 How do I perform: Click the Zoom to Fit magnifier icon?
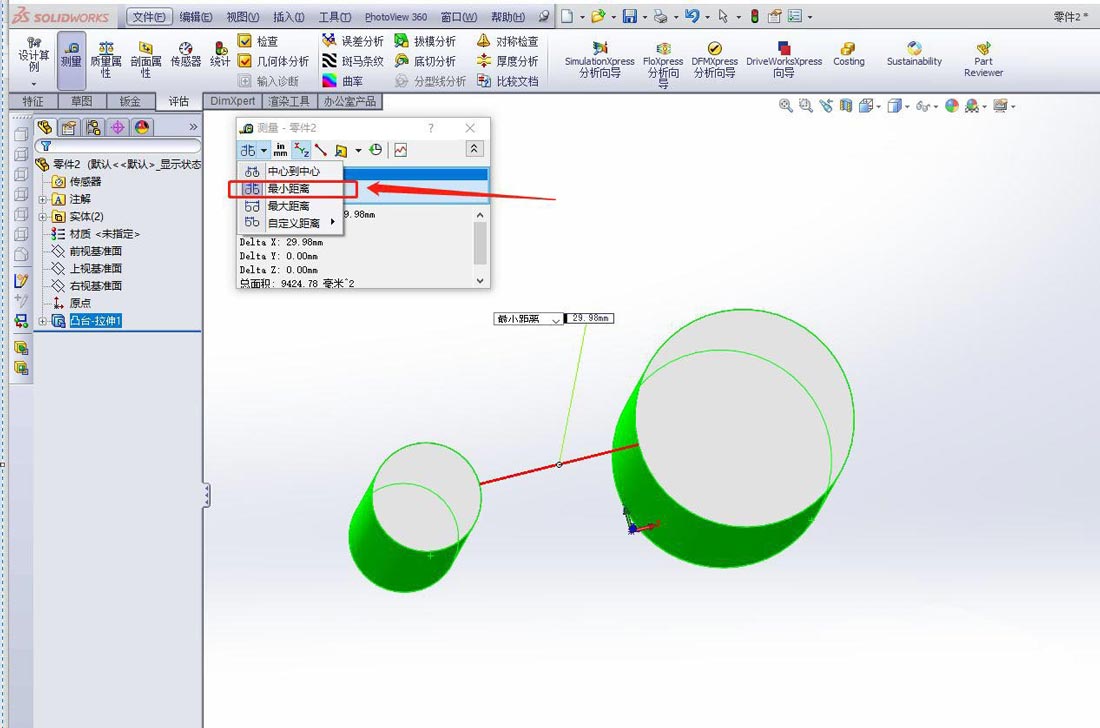(x=786, y=105)
